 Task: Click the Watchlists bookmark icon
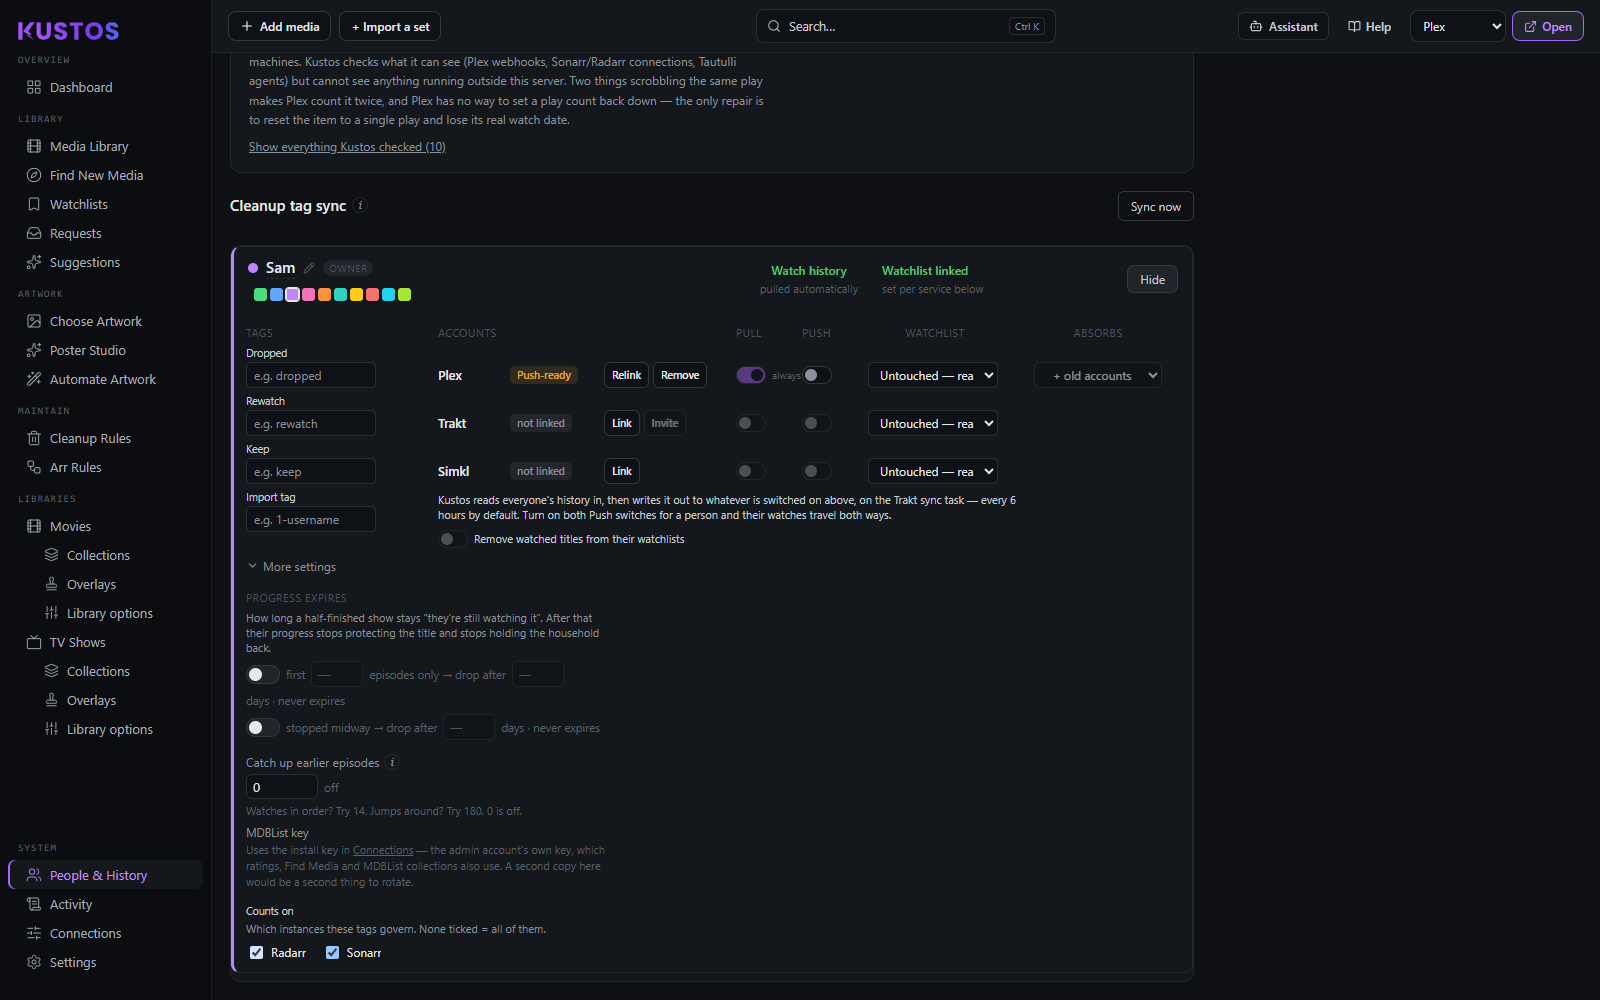click(x=34, y=204)
